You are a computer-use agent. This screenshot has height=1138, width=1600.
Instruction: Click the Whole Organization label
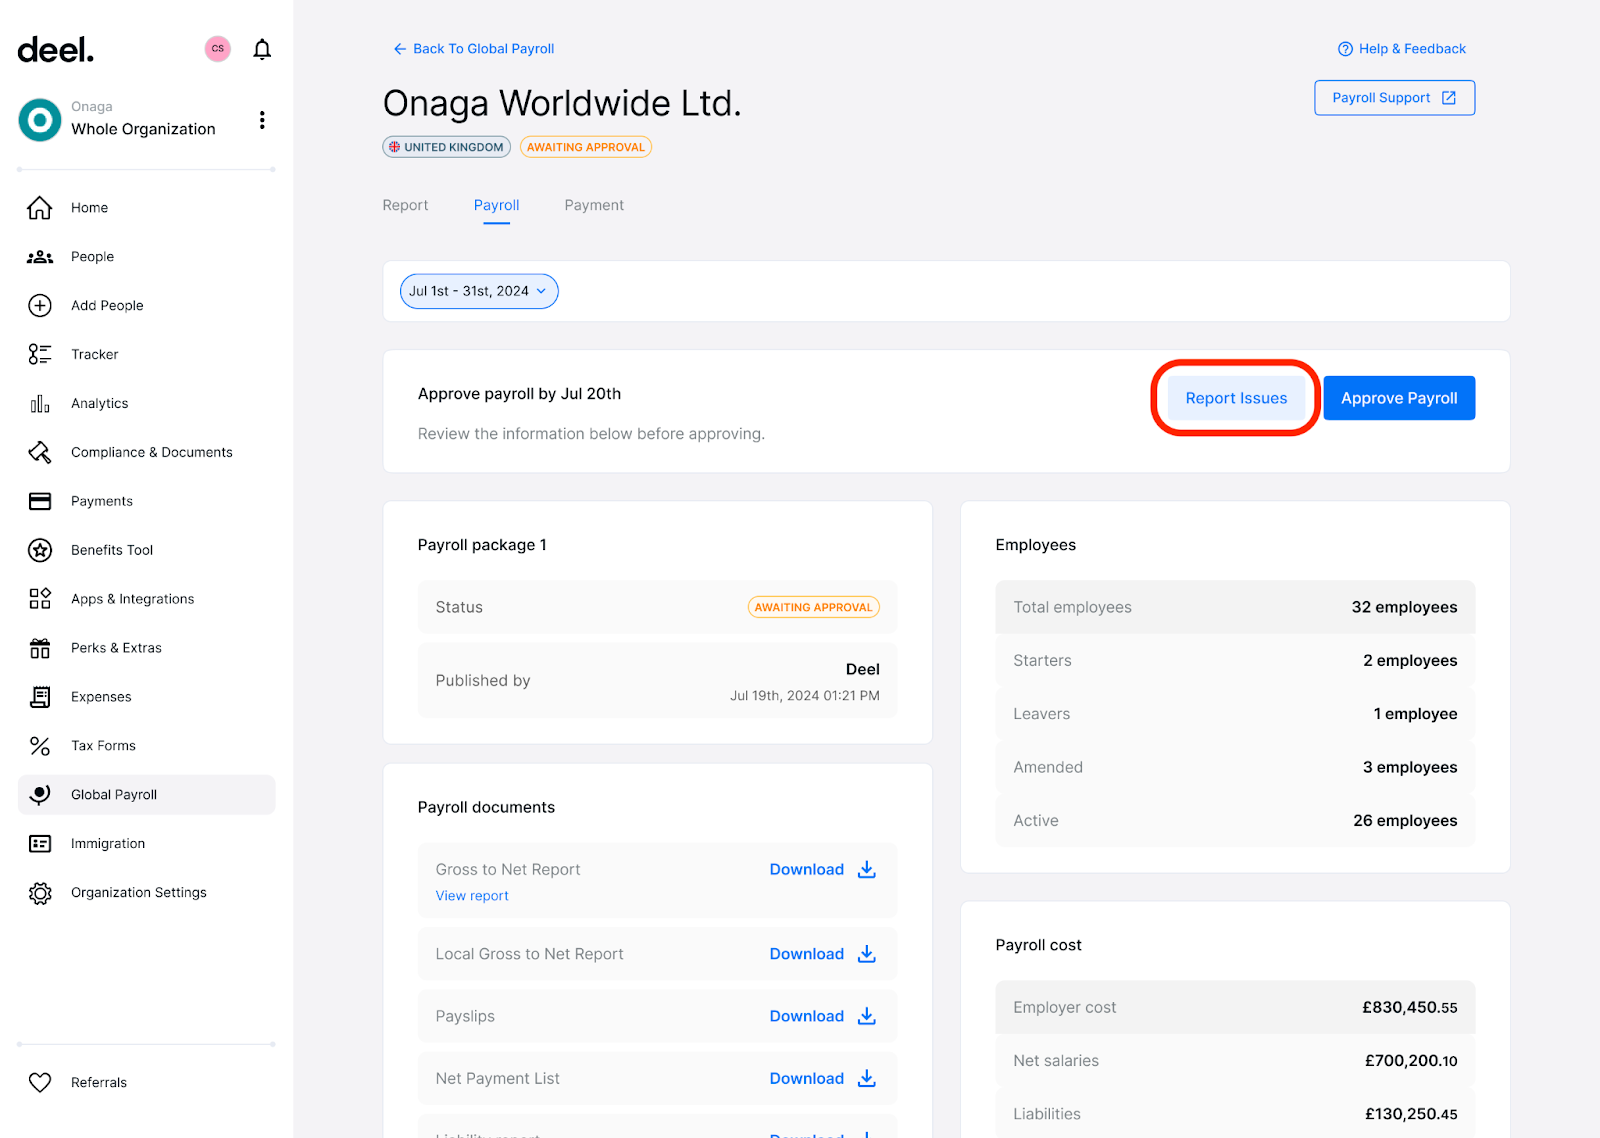click(143, 129)
